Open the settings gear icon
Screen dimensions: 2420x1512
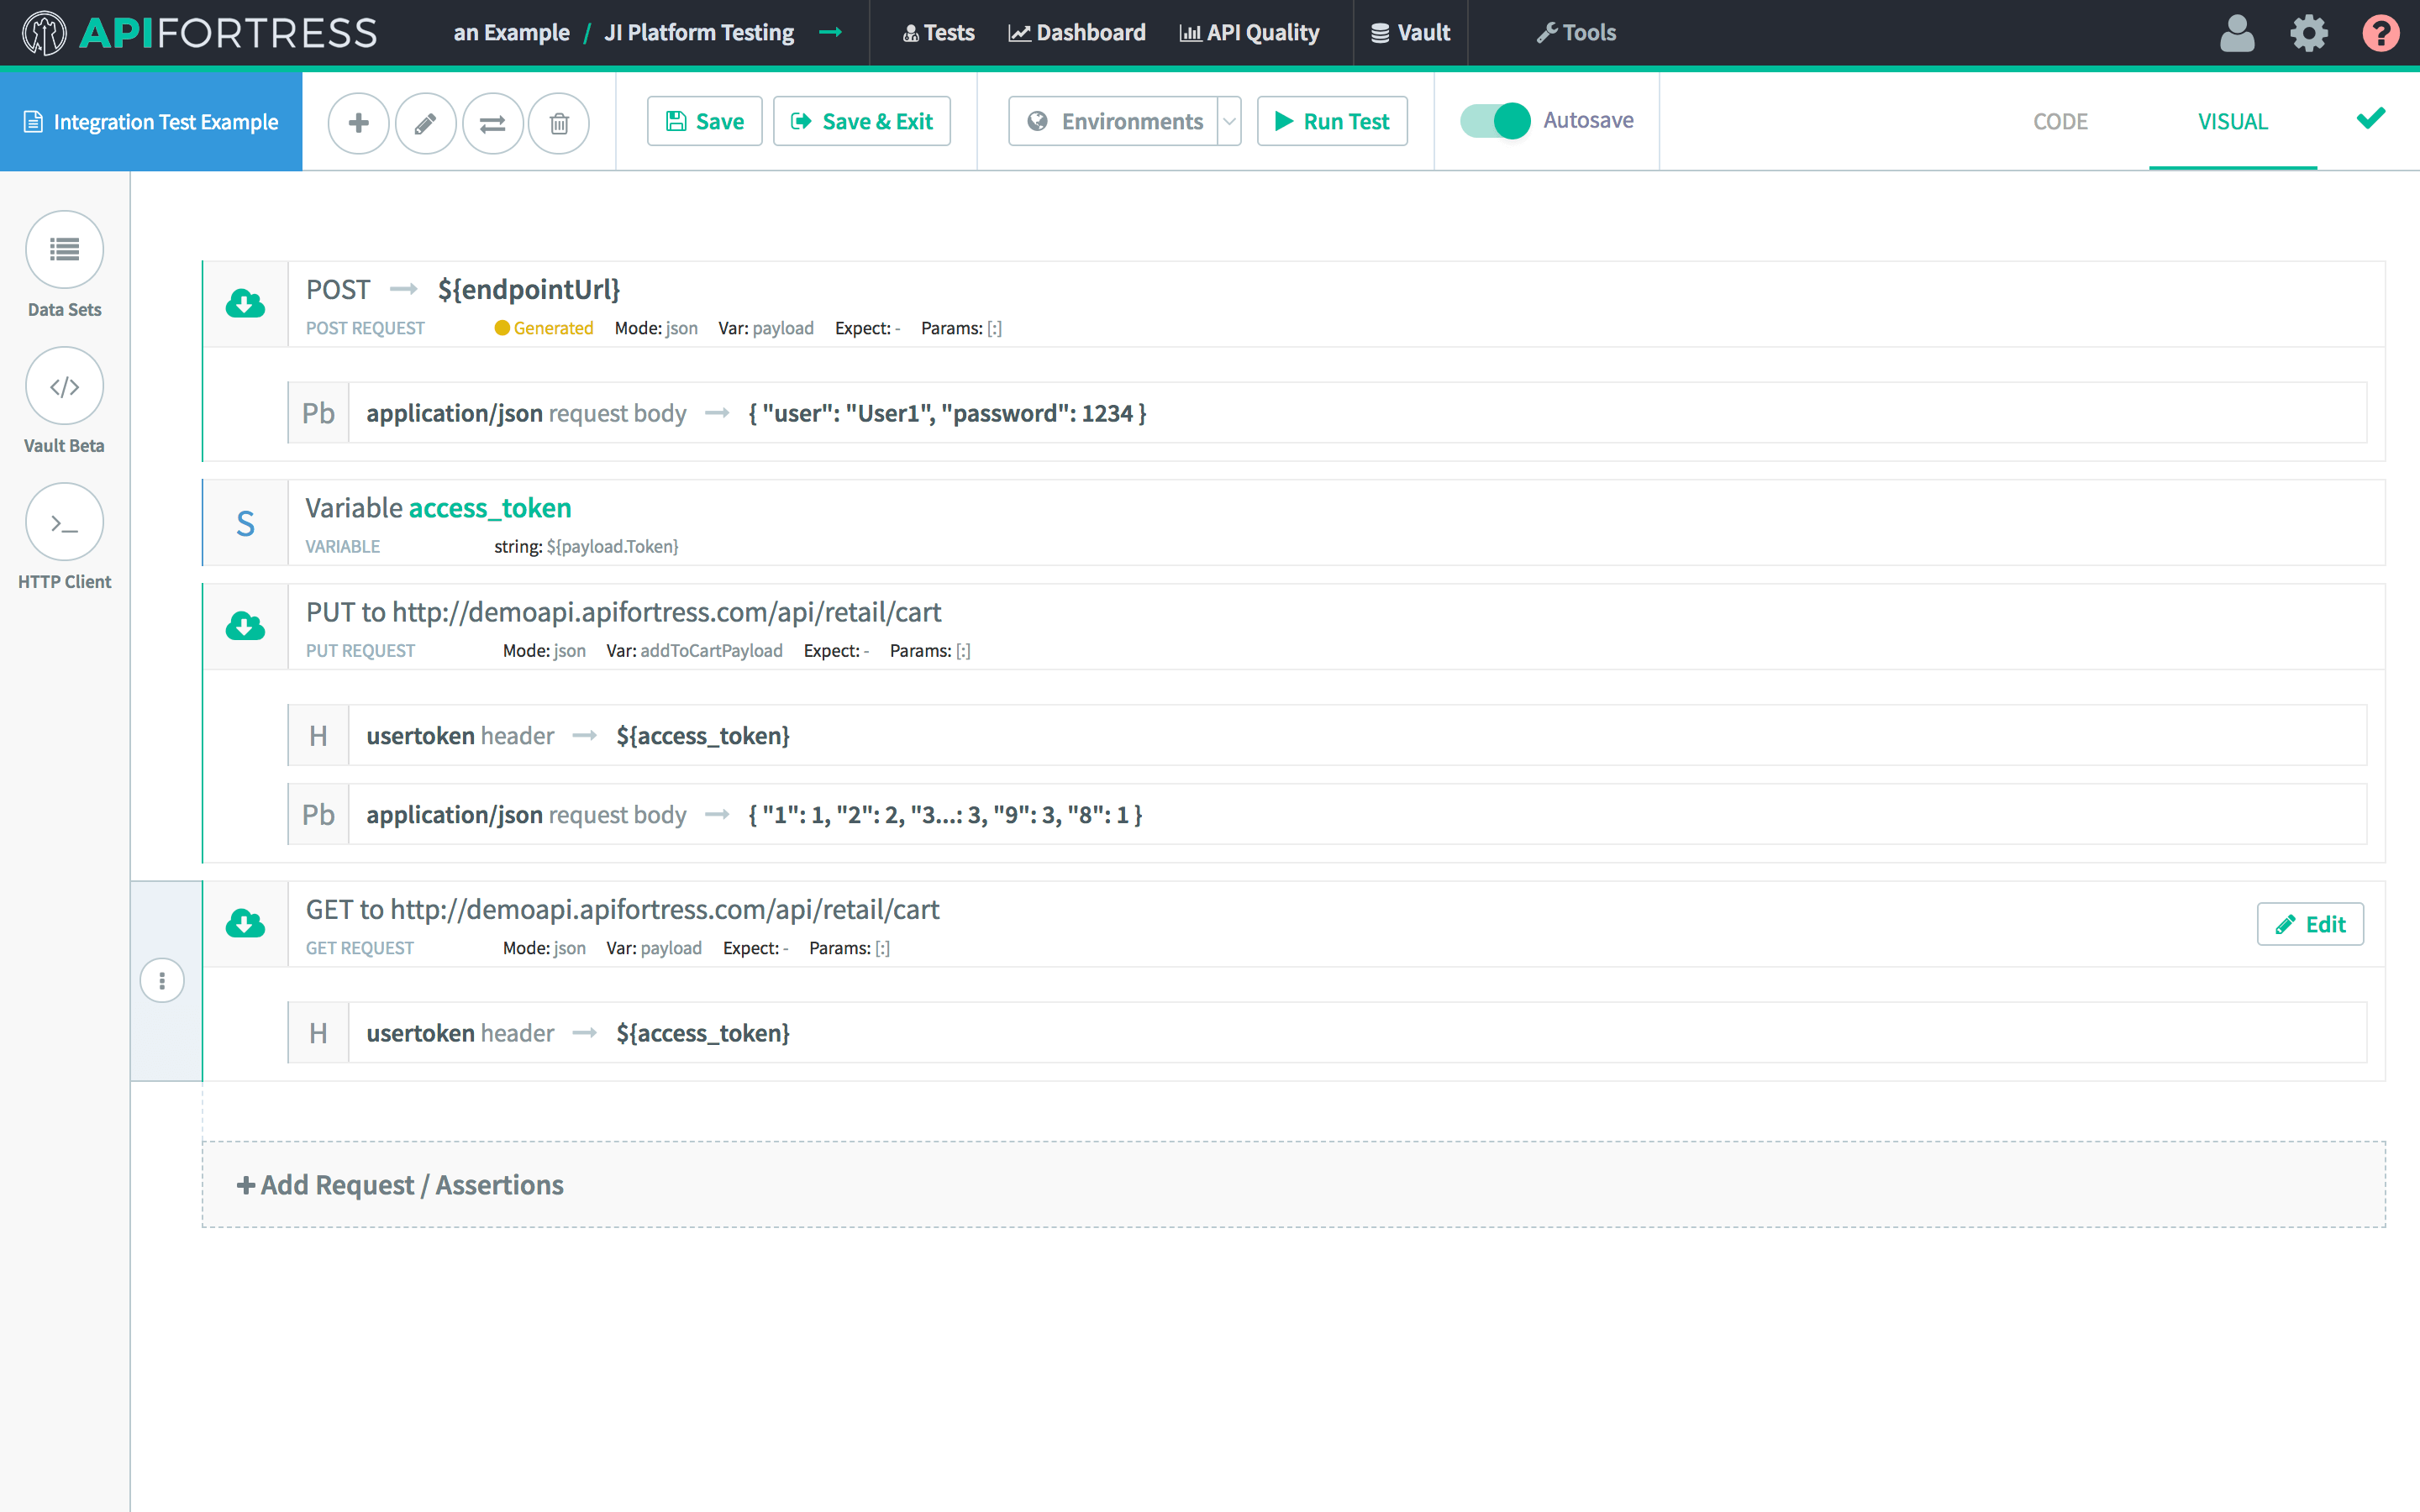(2309, 33)
